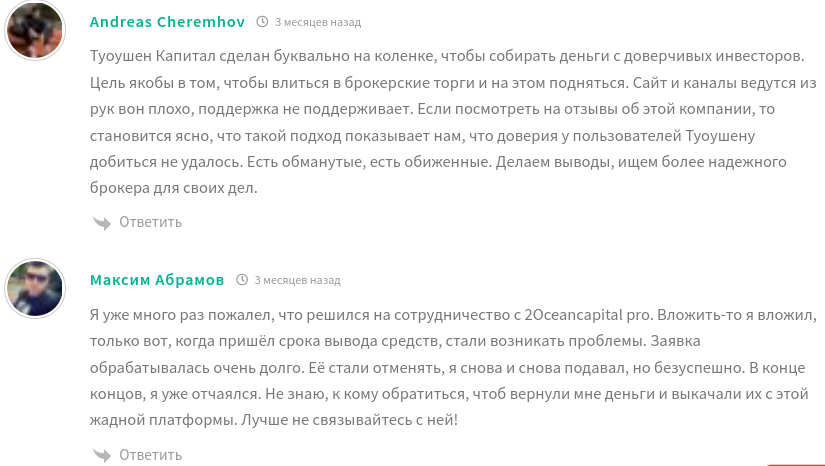Click the author name Максим Абрамов
825x466 pixels.
[157, 279]
